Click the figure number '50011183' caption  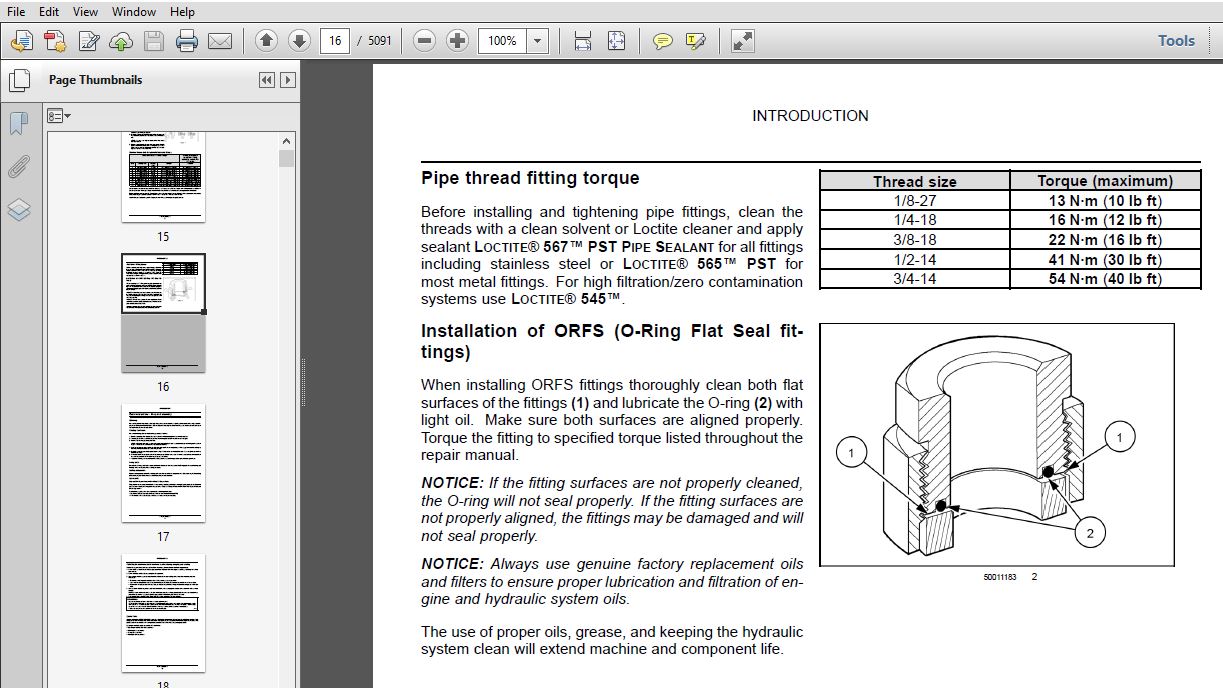pyautogui.click(x=1000, y=577)
